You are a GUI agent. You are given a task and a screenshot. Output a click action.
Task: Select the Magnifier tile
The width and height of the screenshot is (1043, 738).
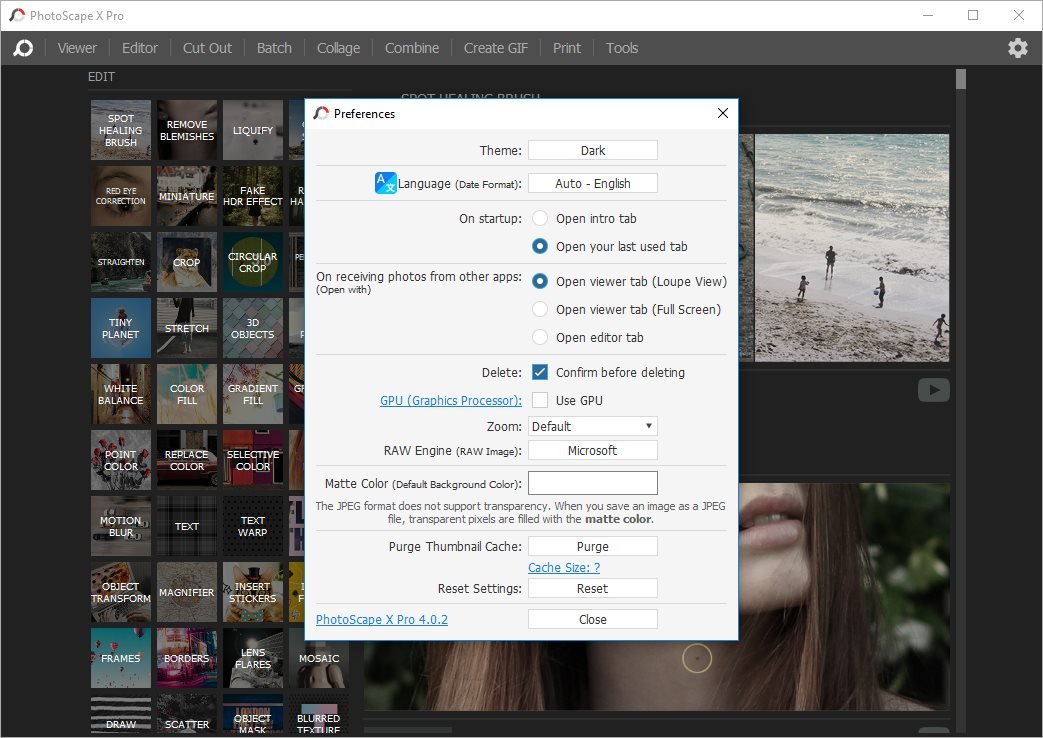coord(187,592)
